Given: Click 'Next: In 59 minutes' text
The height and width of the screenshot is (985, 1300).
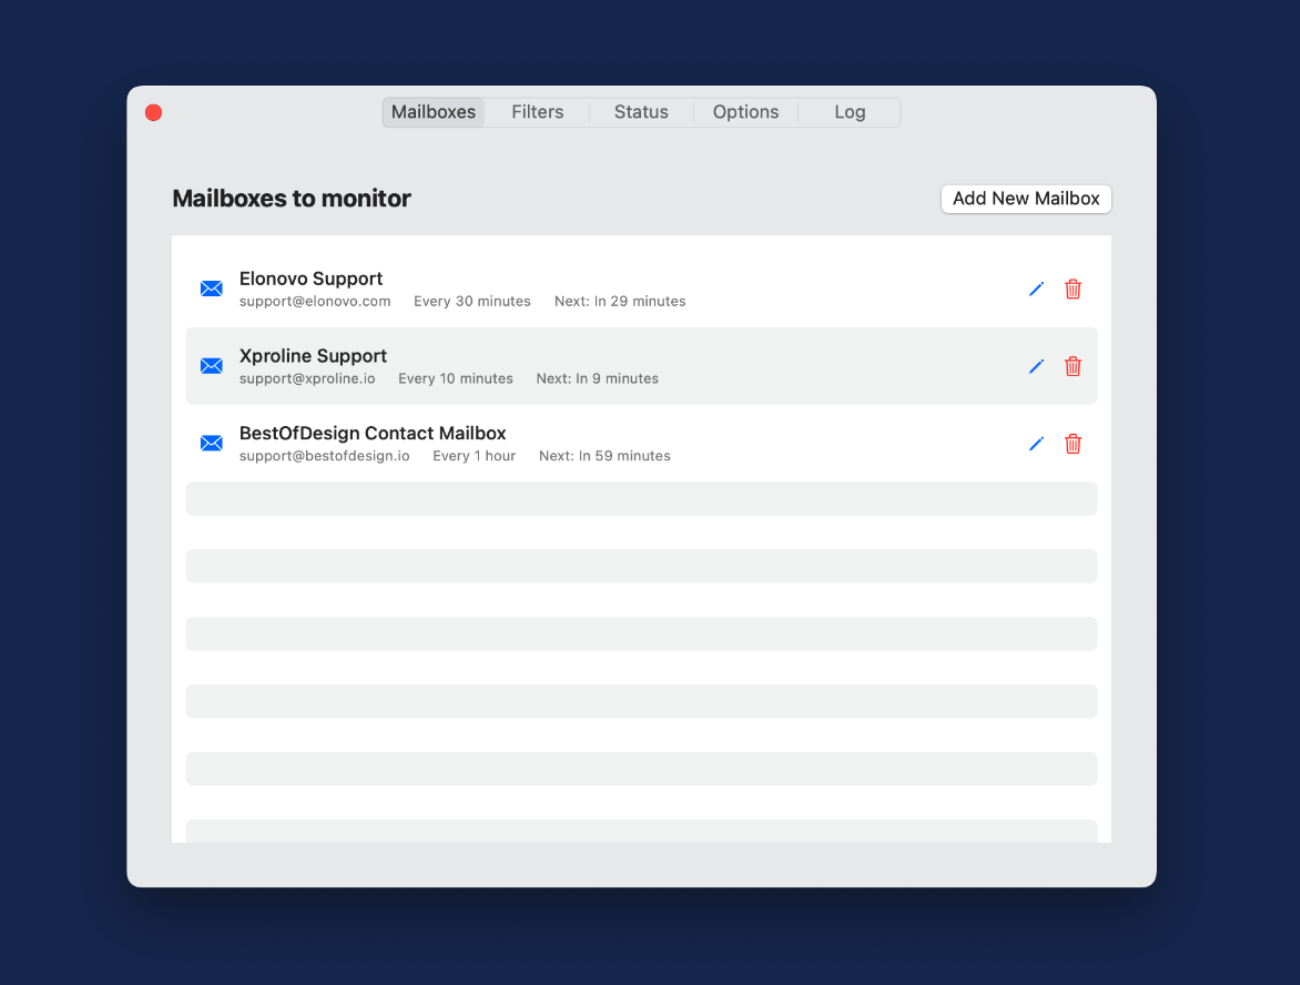Looking at the screenshot, I should 605,455.
